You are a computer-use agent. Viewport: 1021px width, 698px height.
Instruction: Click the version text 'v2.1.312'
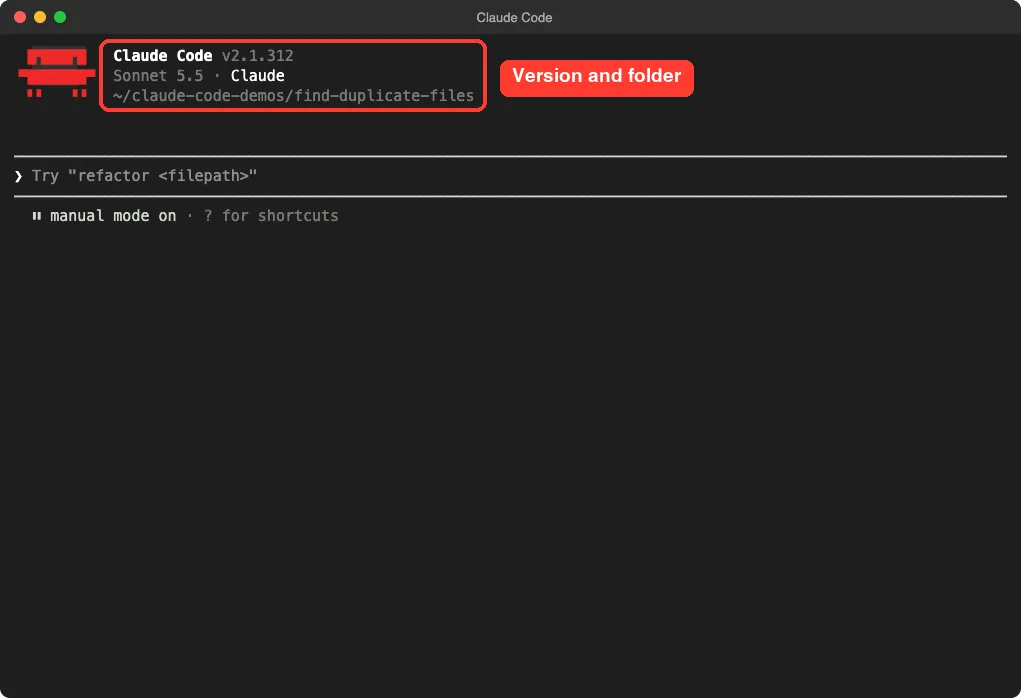[x=257, y=56]
